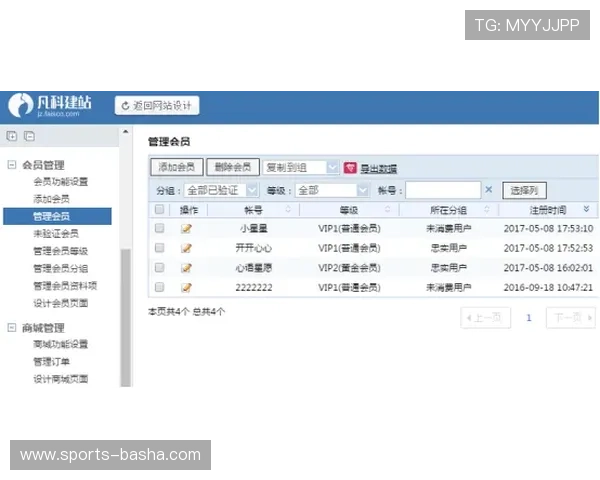Clear the 帐号 search with the X icon
The image size is (600, 480).
click(489, 189)
